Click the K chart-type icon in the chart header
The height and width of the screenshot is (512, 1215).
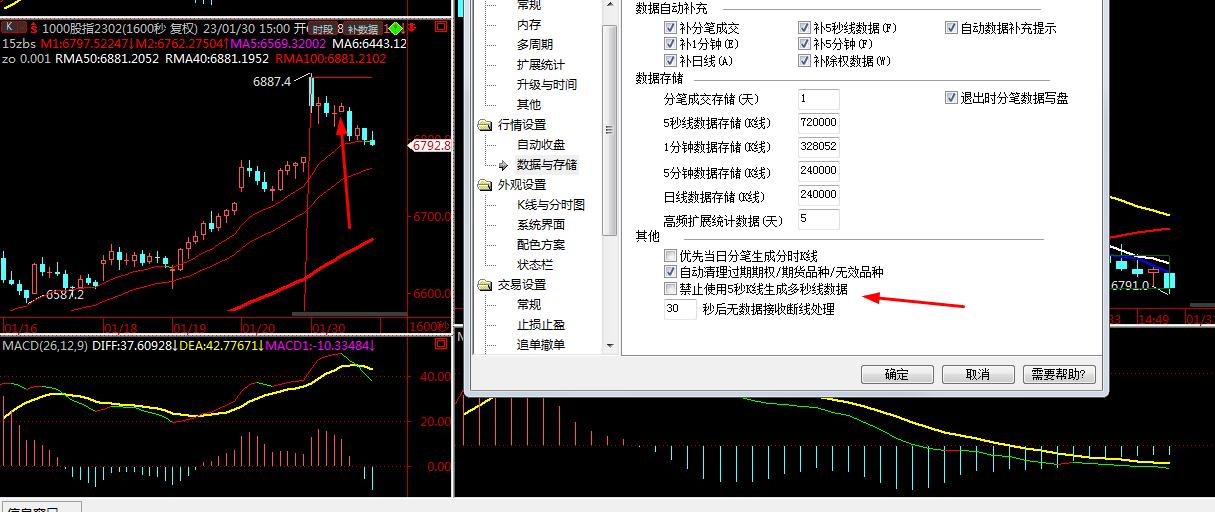click(10, 28)
